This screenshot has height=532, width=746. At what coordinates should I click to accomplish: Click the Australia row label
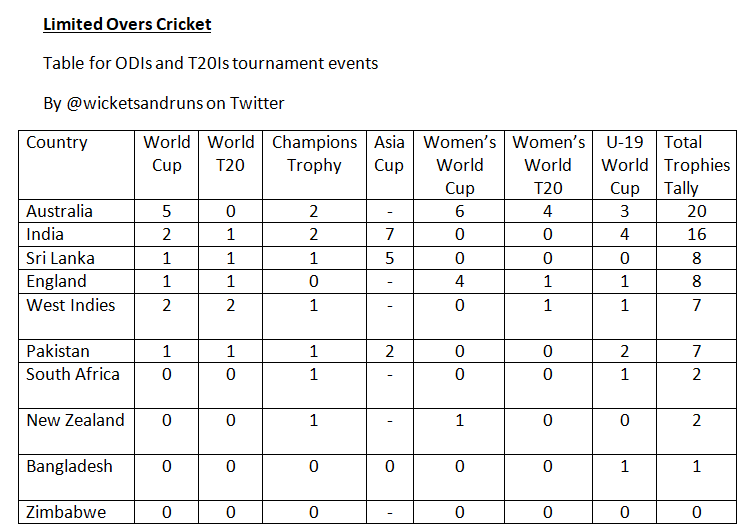(x=60, y=211)
